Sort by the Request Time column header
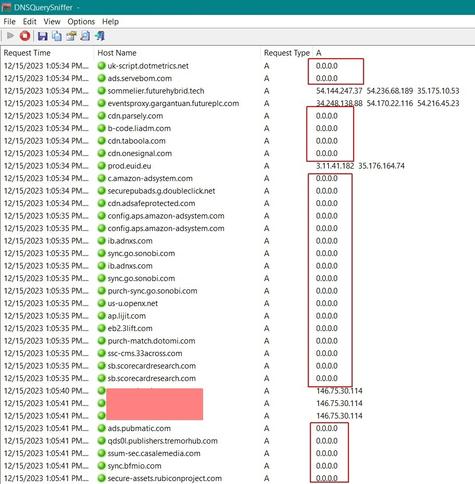 pyautogui.click(x=27, y=53)
